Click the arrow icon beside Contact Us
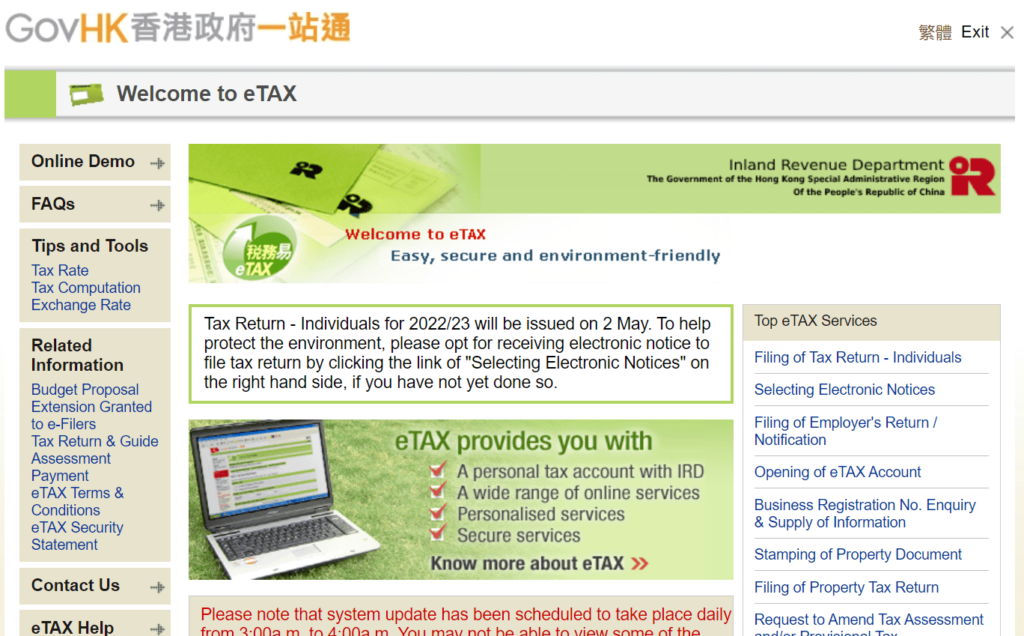Image resolution: width=1024 pixels, height=636 pixels. tap(159, 585)
